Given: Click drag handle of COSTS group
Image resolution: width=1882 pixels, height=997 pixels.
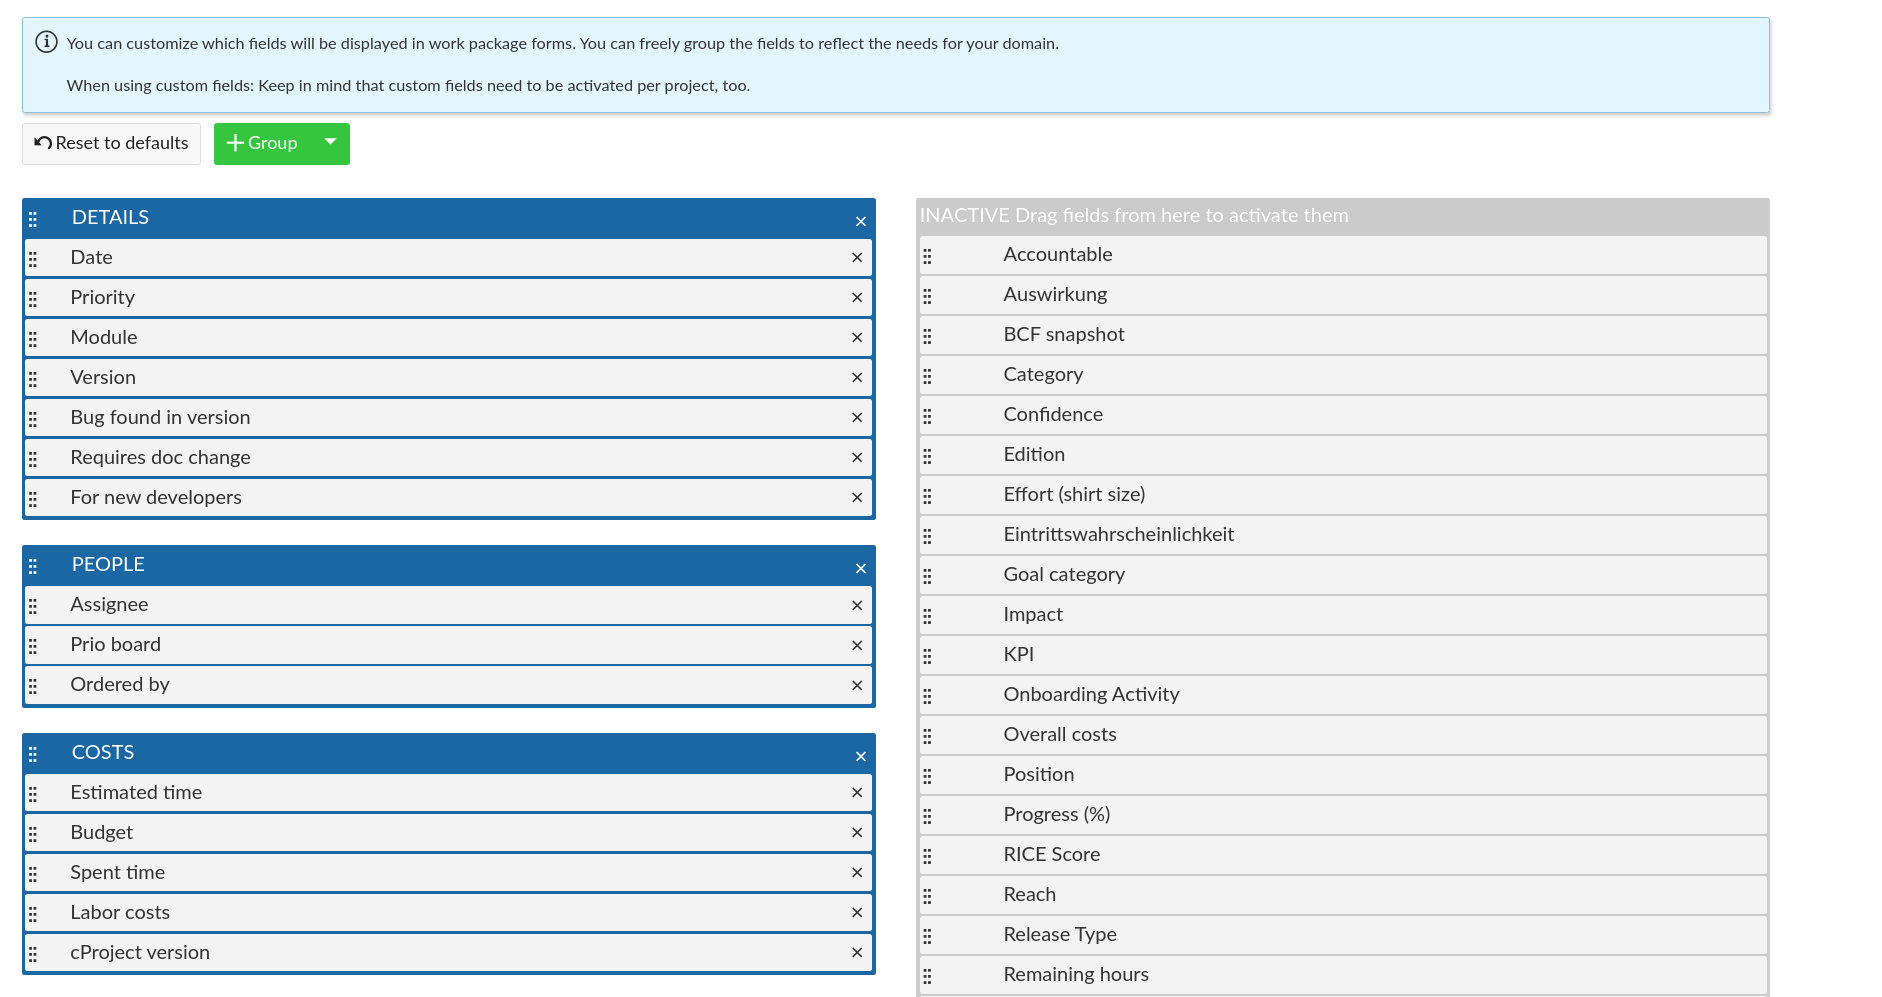Looking at the screenshot, I should (x=33, y=754).
